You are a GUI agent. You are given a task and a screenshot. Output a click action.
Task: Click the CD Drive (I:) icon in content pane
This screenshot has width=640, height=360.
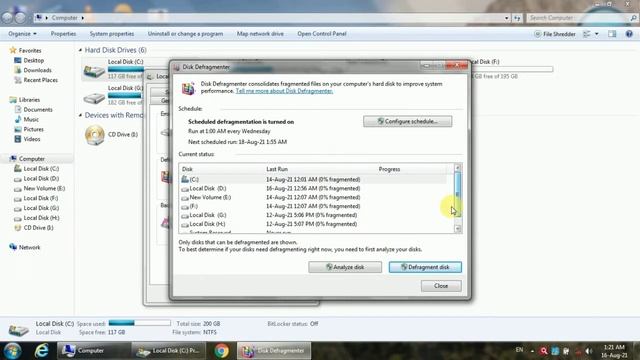(94, 135)
